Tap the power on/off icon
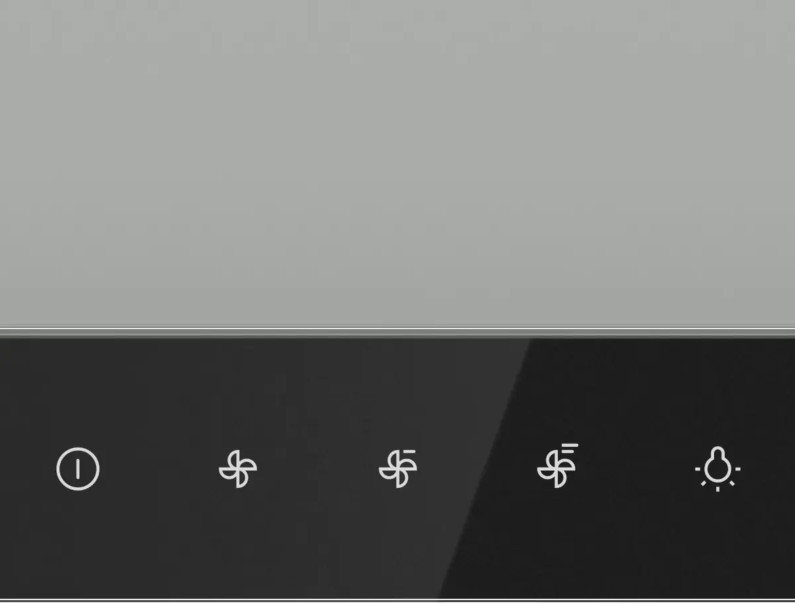The image size is (795, 604). (78, 469)
